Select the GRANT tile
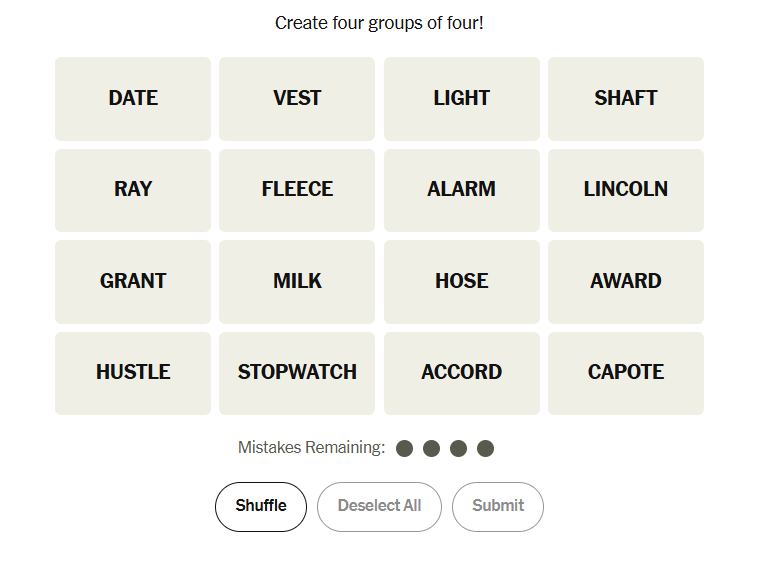 click(x=133, y=281)
